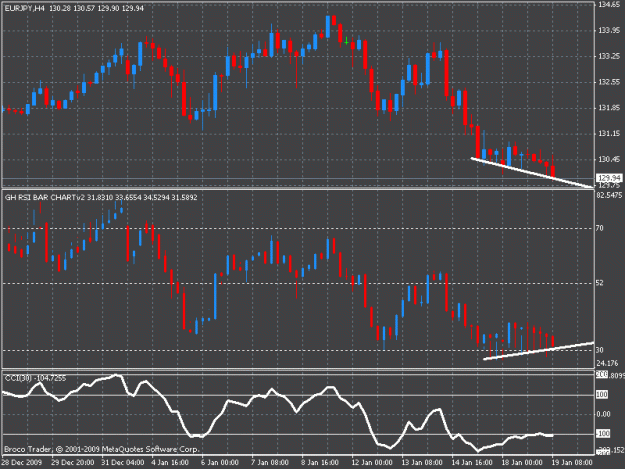The height and width of the screenshot is (469, 625).
Task: Click the RSI level 30 axis label
Action: click(x=600, y=350)
